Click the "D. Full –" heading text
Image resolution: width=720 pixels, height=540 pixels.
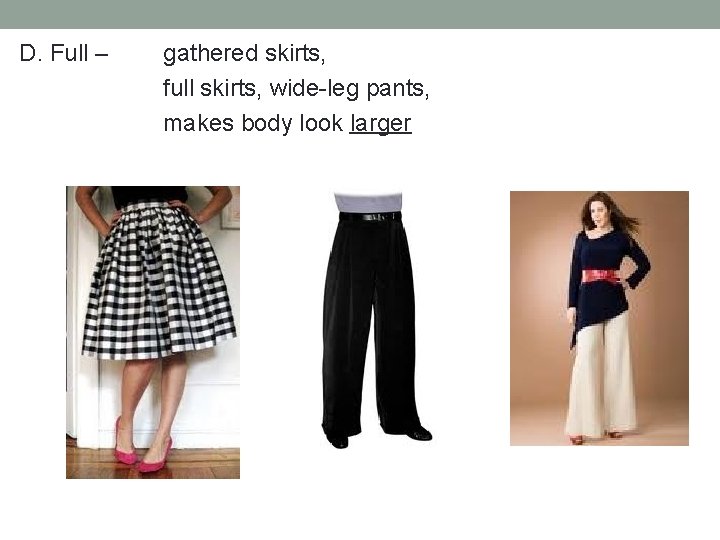[x=64, y=53]
